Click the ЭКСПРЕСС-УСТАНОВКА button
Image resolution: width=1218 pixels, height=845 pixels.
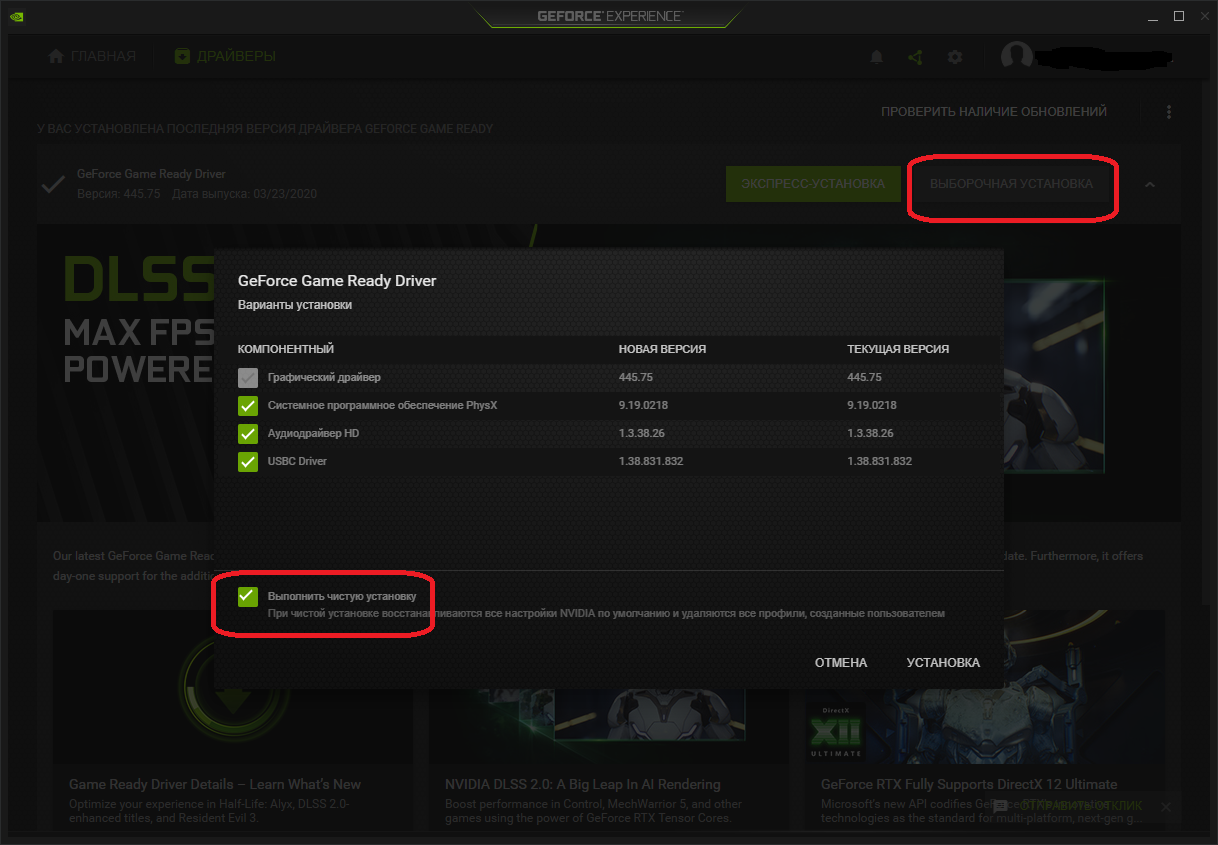tap(812, 184)
